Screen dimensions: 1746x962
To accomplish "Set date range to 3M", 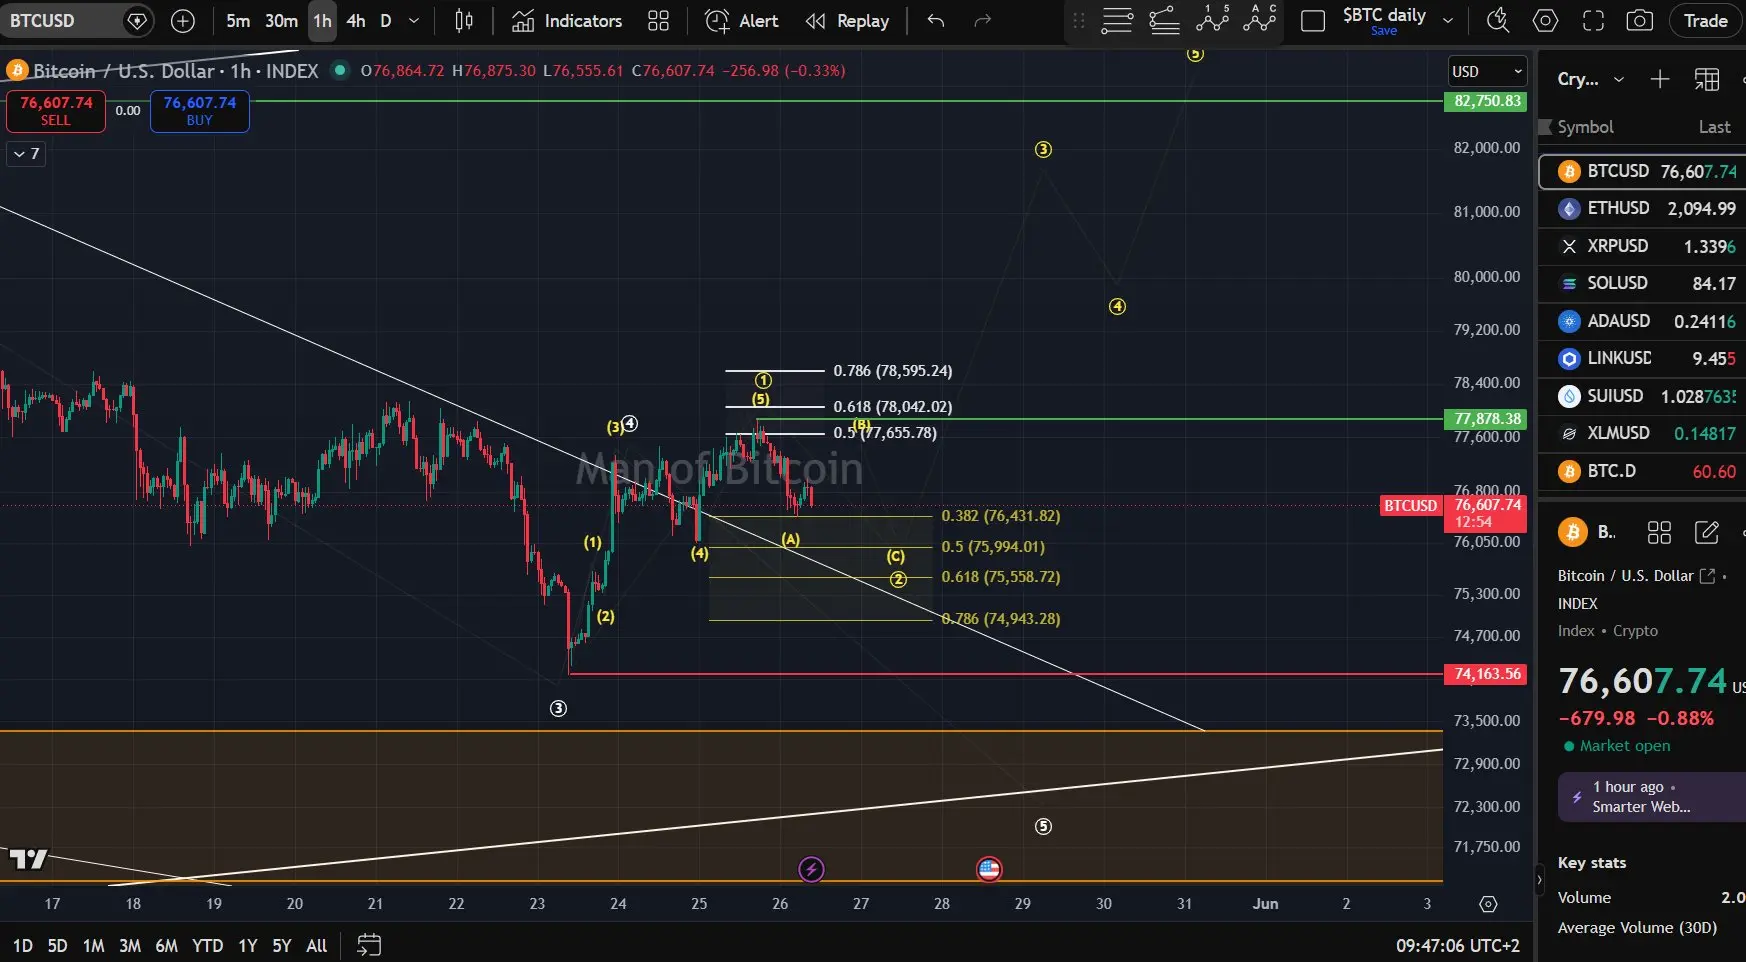I will (x=130, y=946).
